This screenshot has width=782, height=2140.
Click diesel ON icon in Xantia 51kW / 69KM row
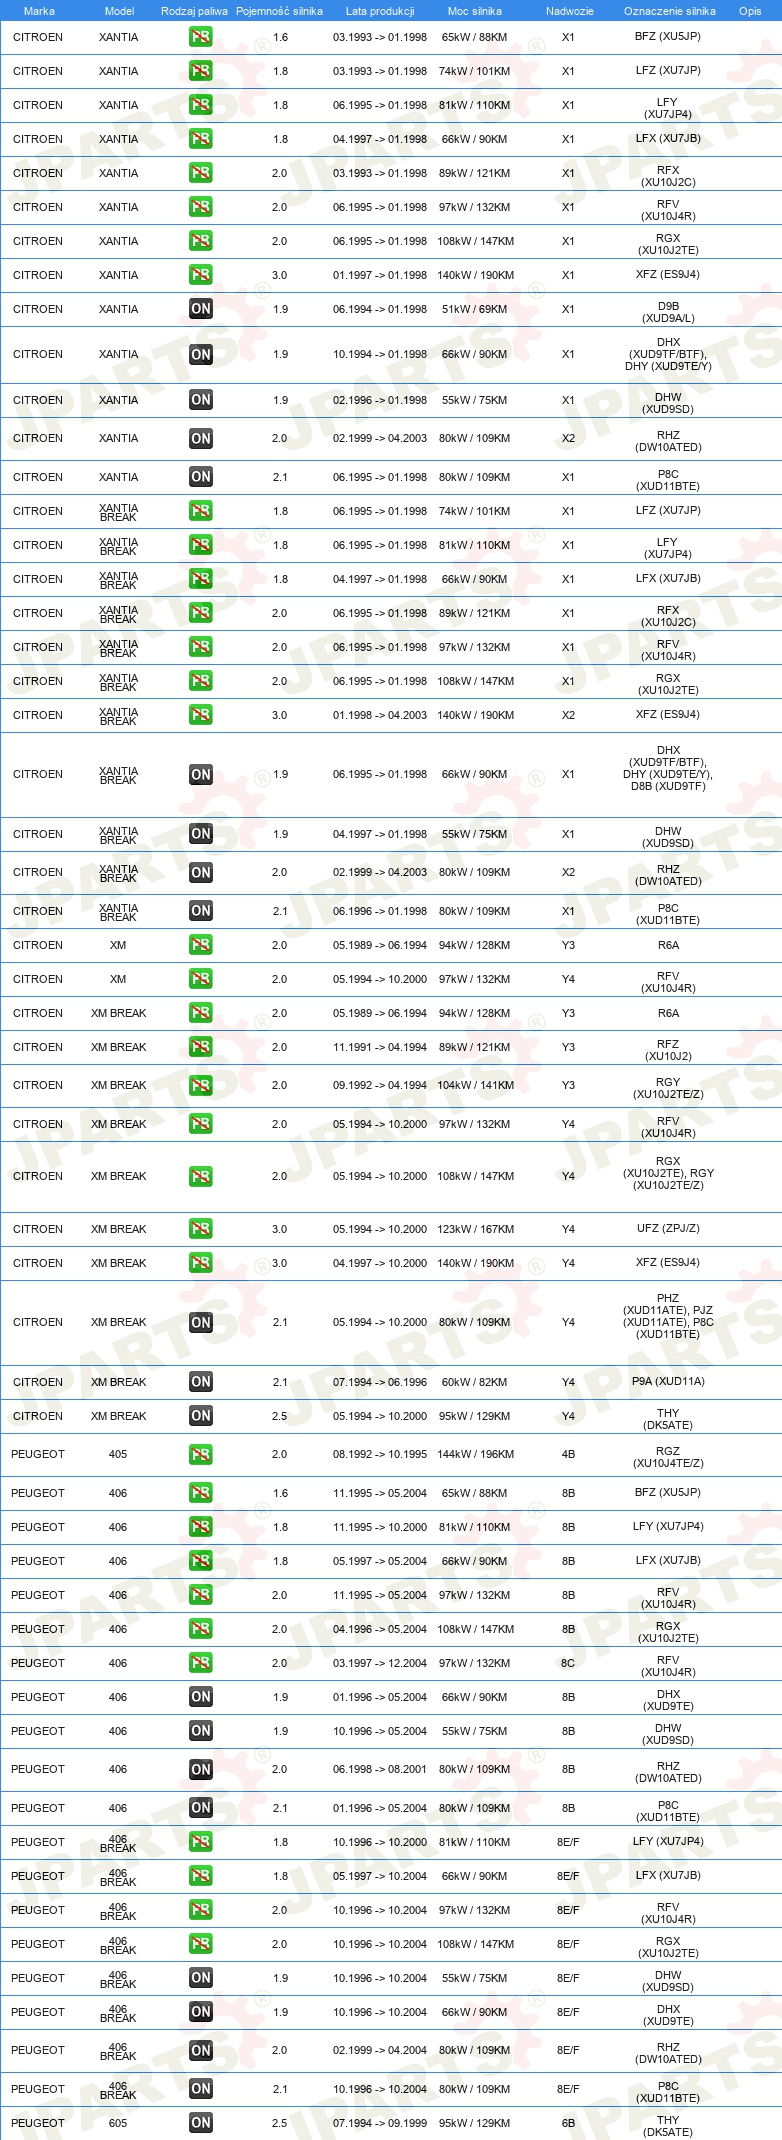point(201,309)
